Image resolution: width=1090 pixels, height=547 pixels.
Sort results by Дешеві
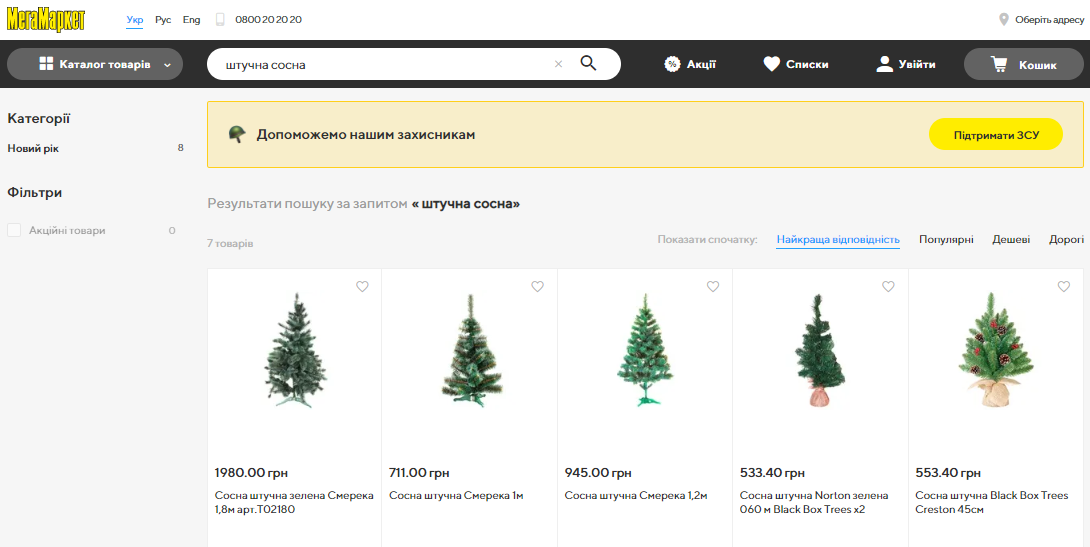click(x=1011, y=240)
